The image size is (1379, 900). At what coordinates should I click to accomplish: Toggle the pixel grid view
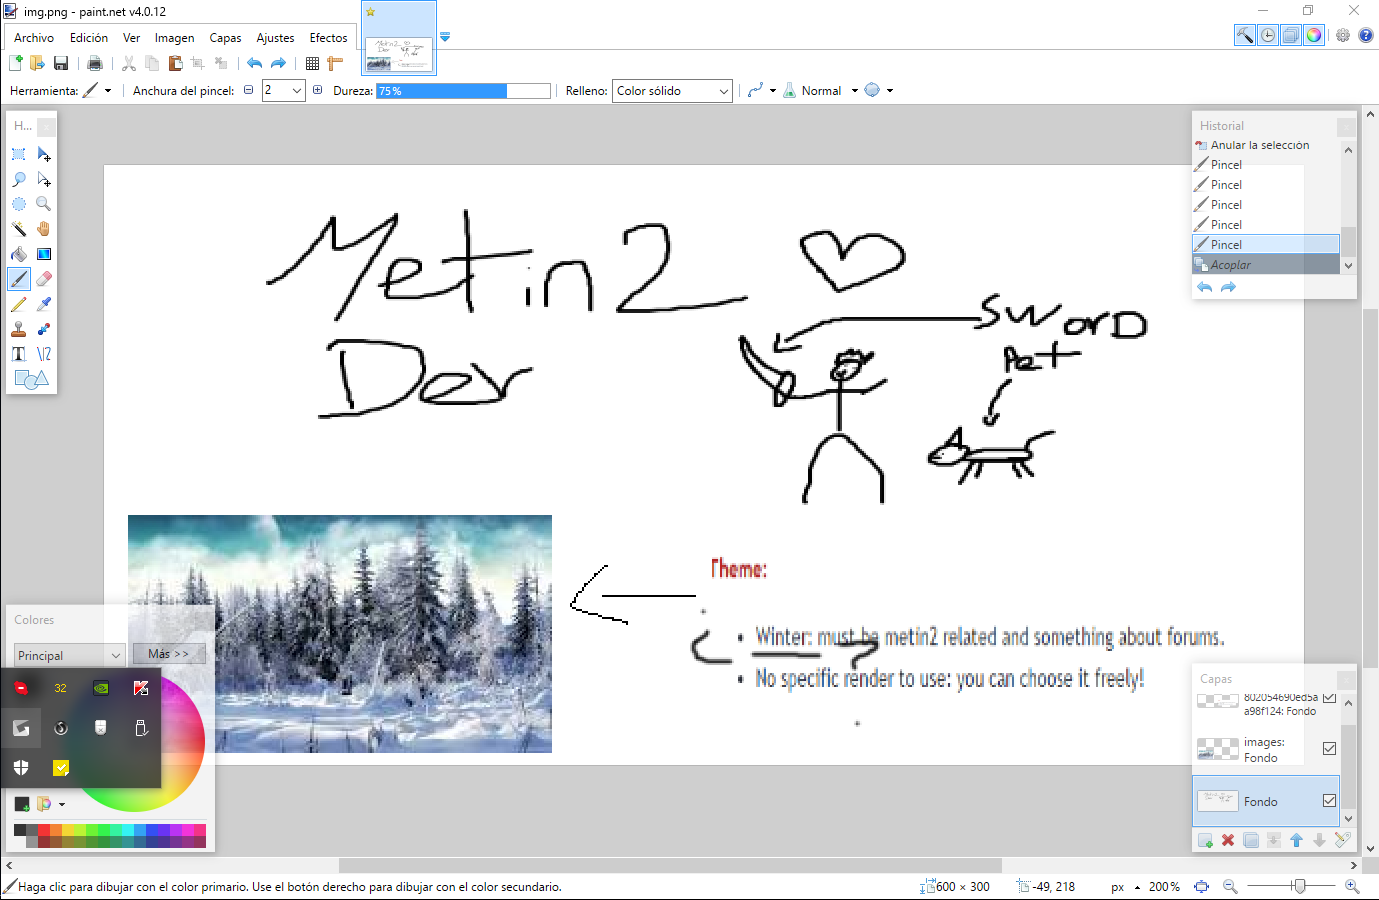(313, 63)
